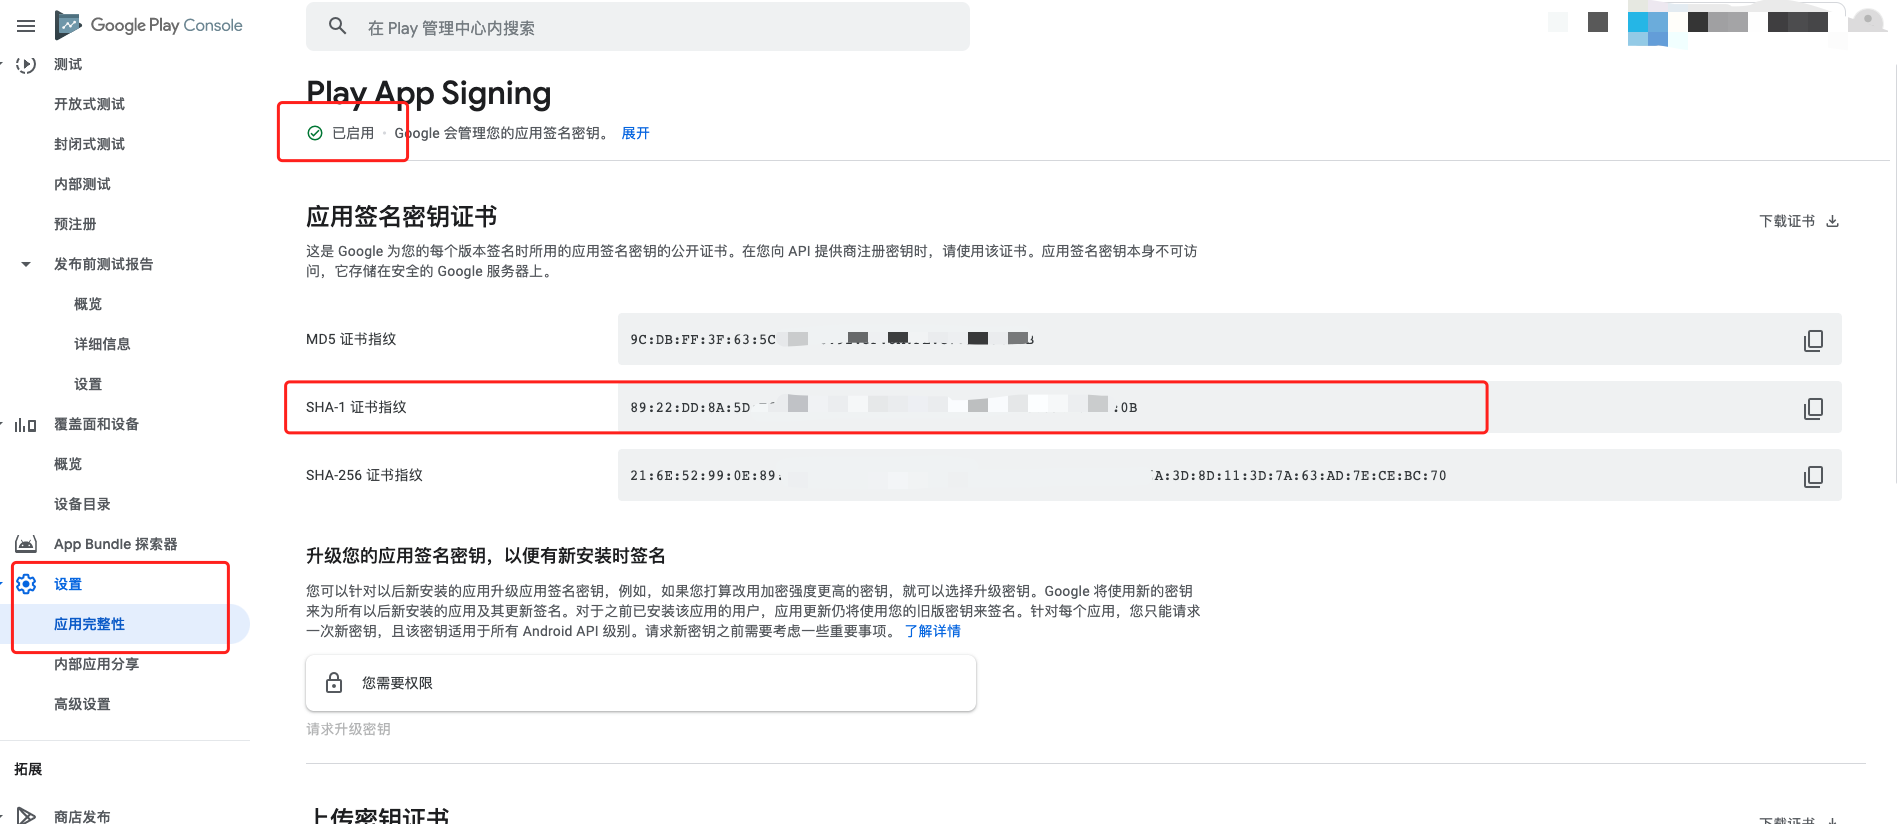Open the 测试 section icon
Viewport: 1897px width, 824px height.
[x=26, y=64]
